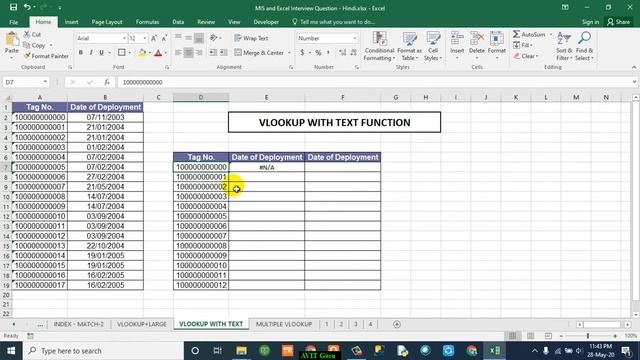Screen dimensions: 640x360
Task: Open Sort & Filter menu
Action: pyautogui.click(x=564, y=46)
